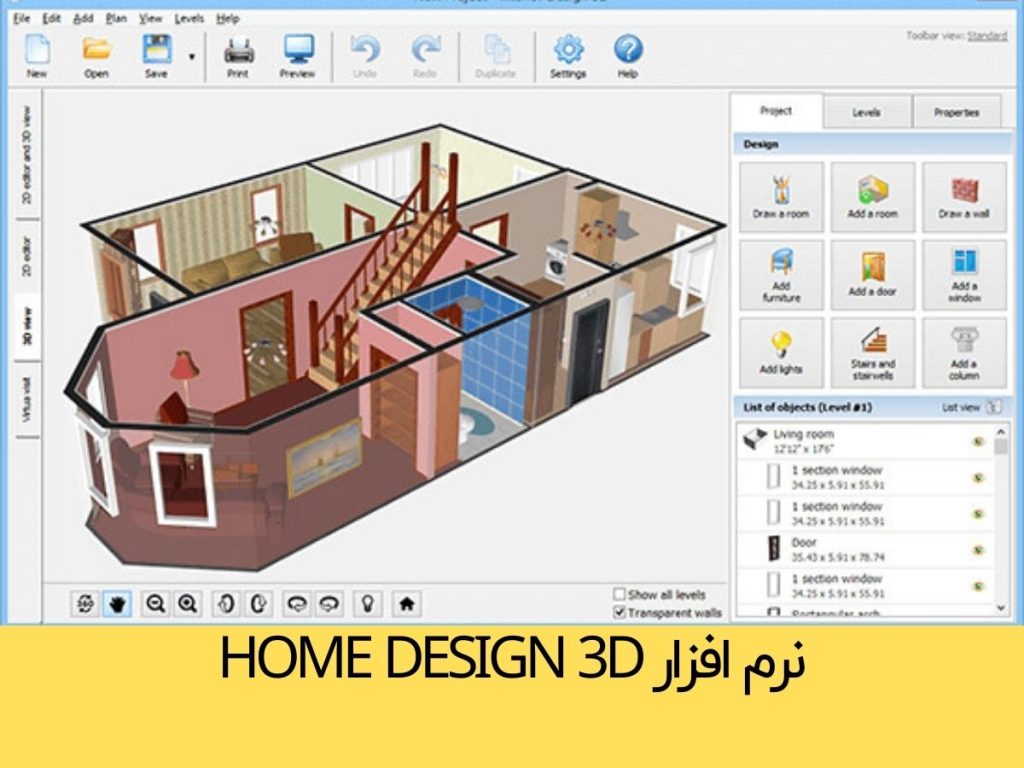Open the Help menu
This screenshot has height=768, width=1024.
227,18
